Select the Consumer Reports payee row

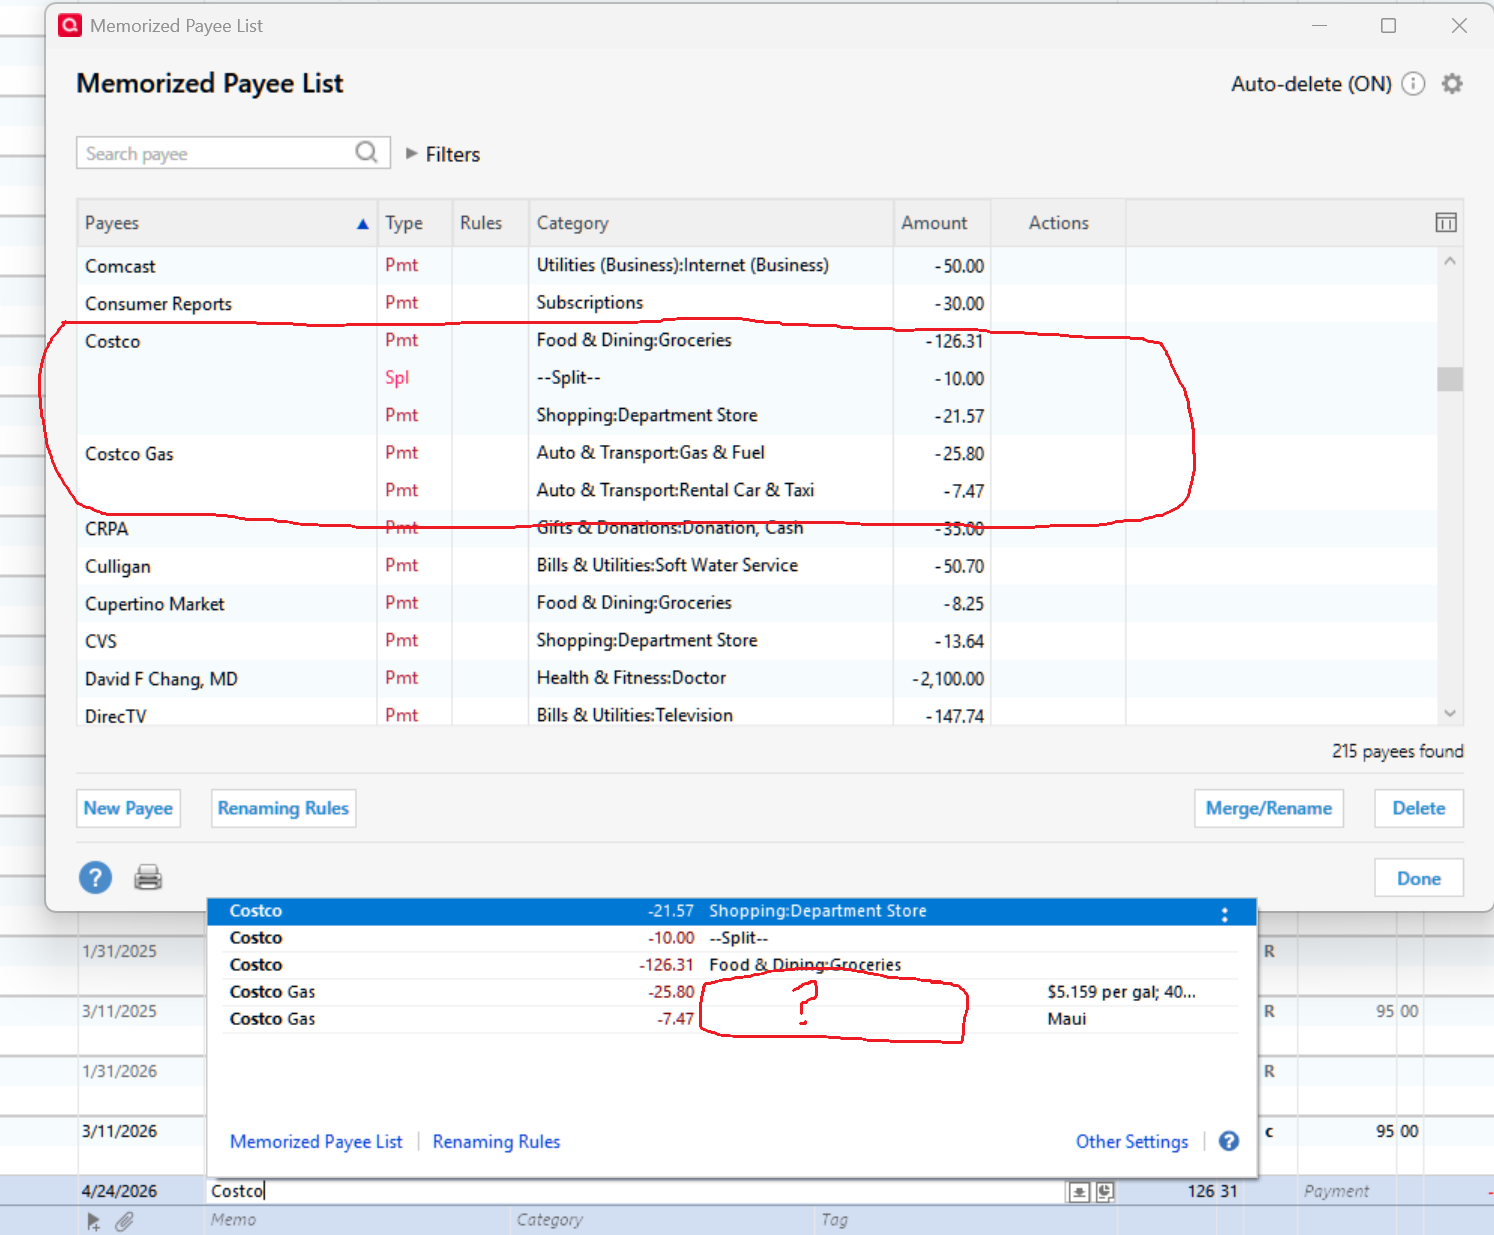click(757, 303)
